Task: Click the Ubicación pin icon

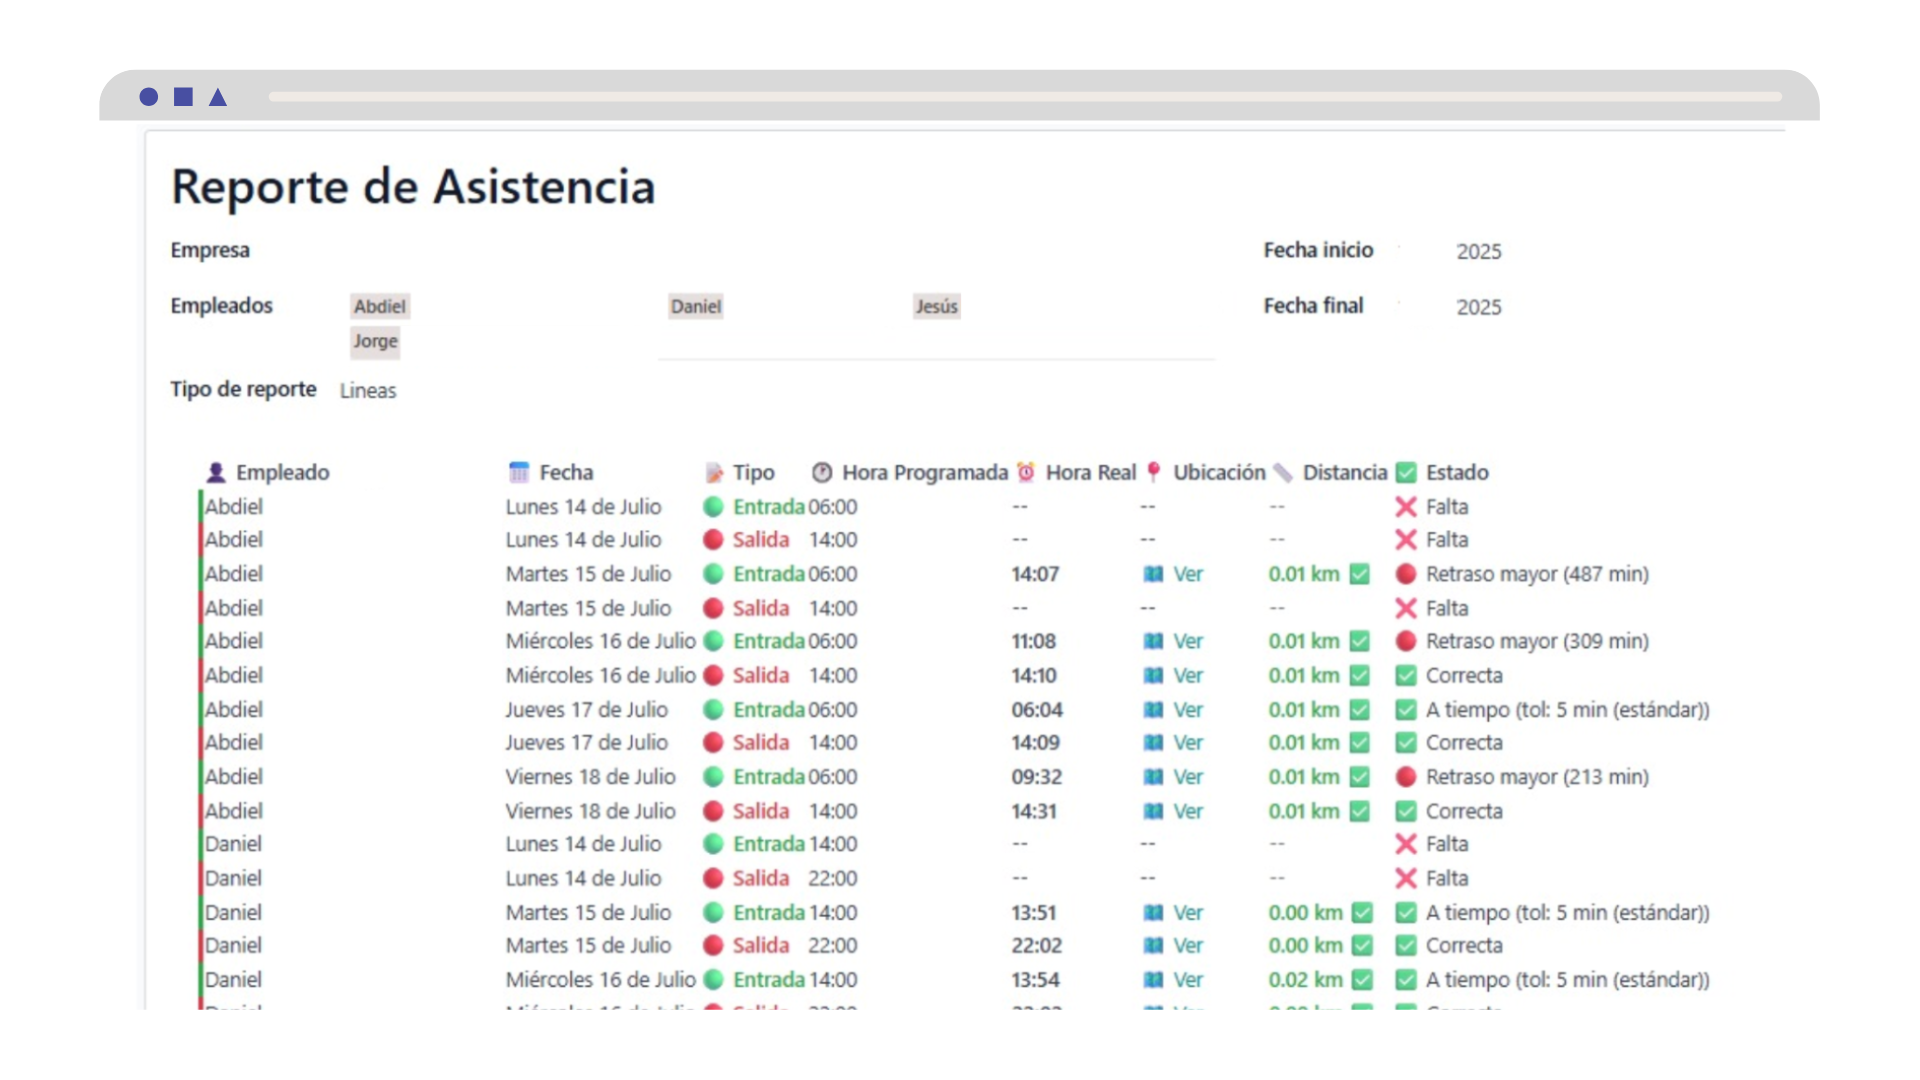Action: (1153, 472)
